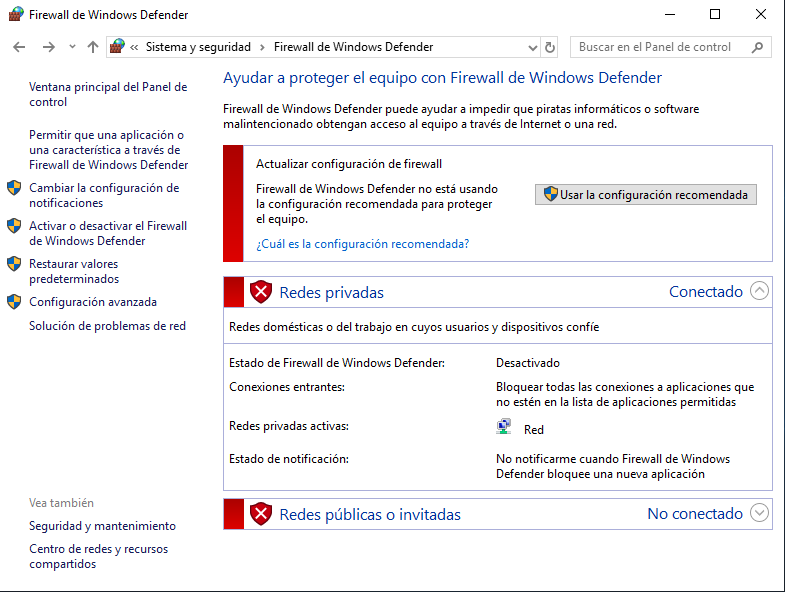
Task: Click the Desactivado firewall state value
Action: [528, 363]
